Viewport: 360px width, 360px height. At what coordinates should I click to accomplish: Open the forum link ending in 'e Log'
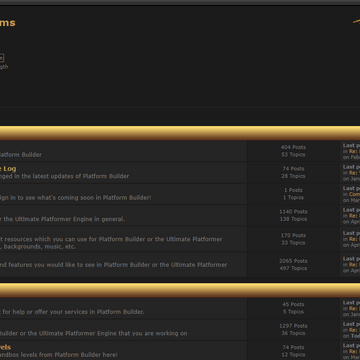(x=8, y=169)
